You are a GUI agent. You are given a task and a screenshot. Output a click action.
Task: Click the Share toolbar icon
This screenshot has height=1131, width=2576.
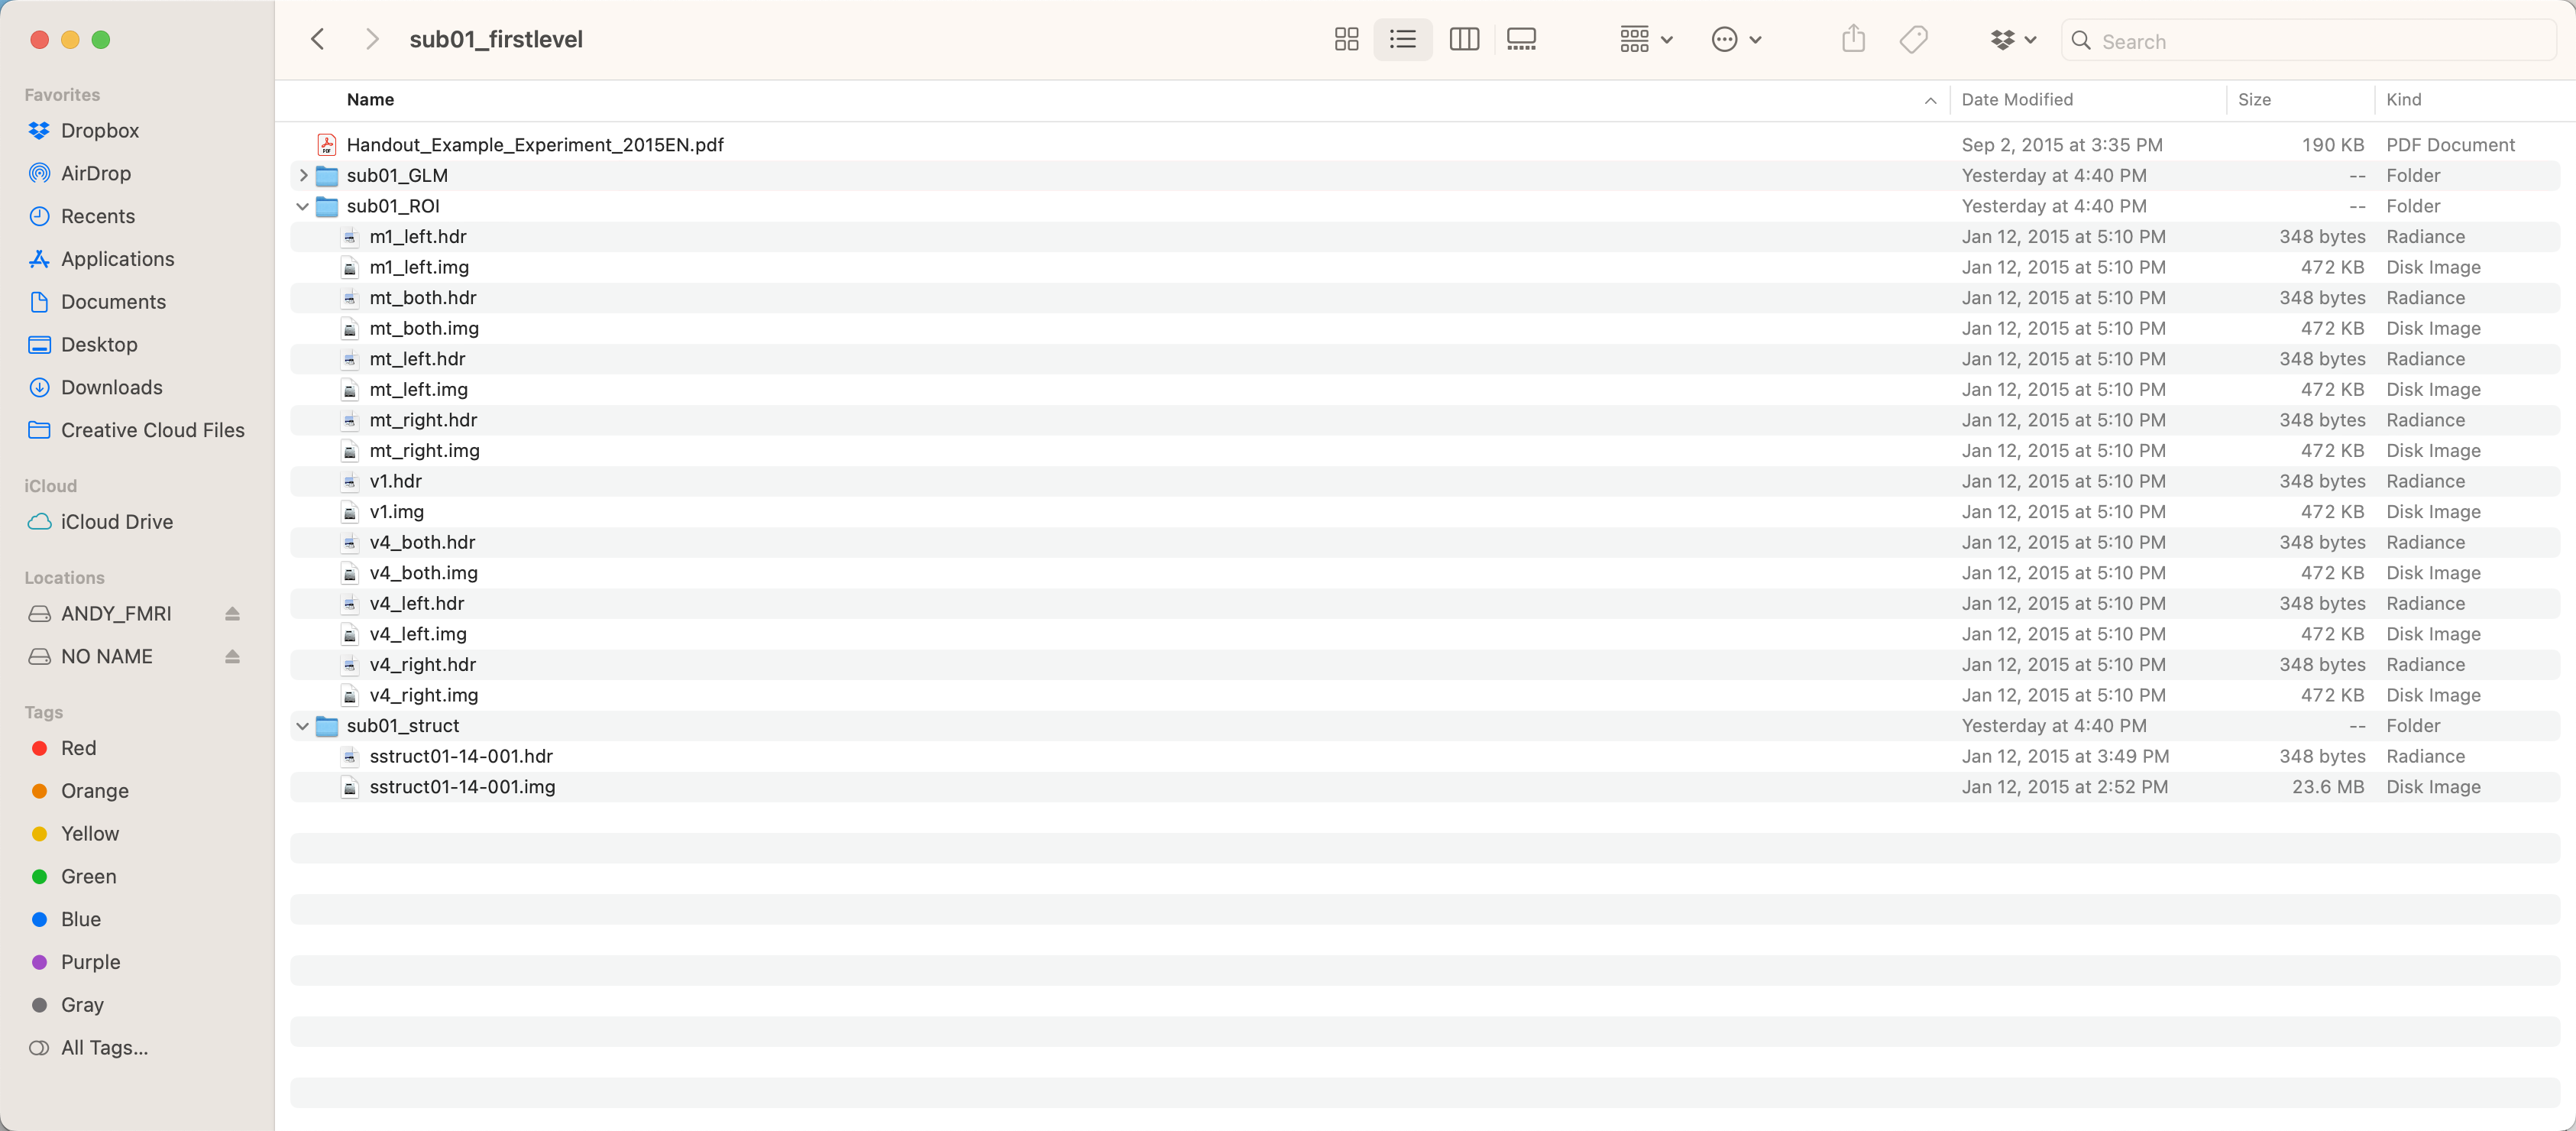pyautogui.click(x=1853, y=39)
